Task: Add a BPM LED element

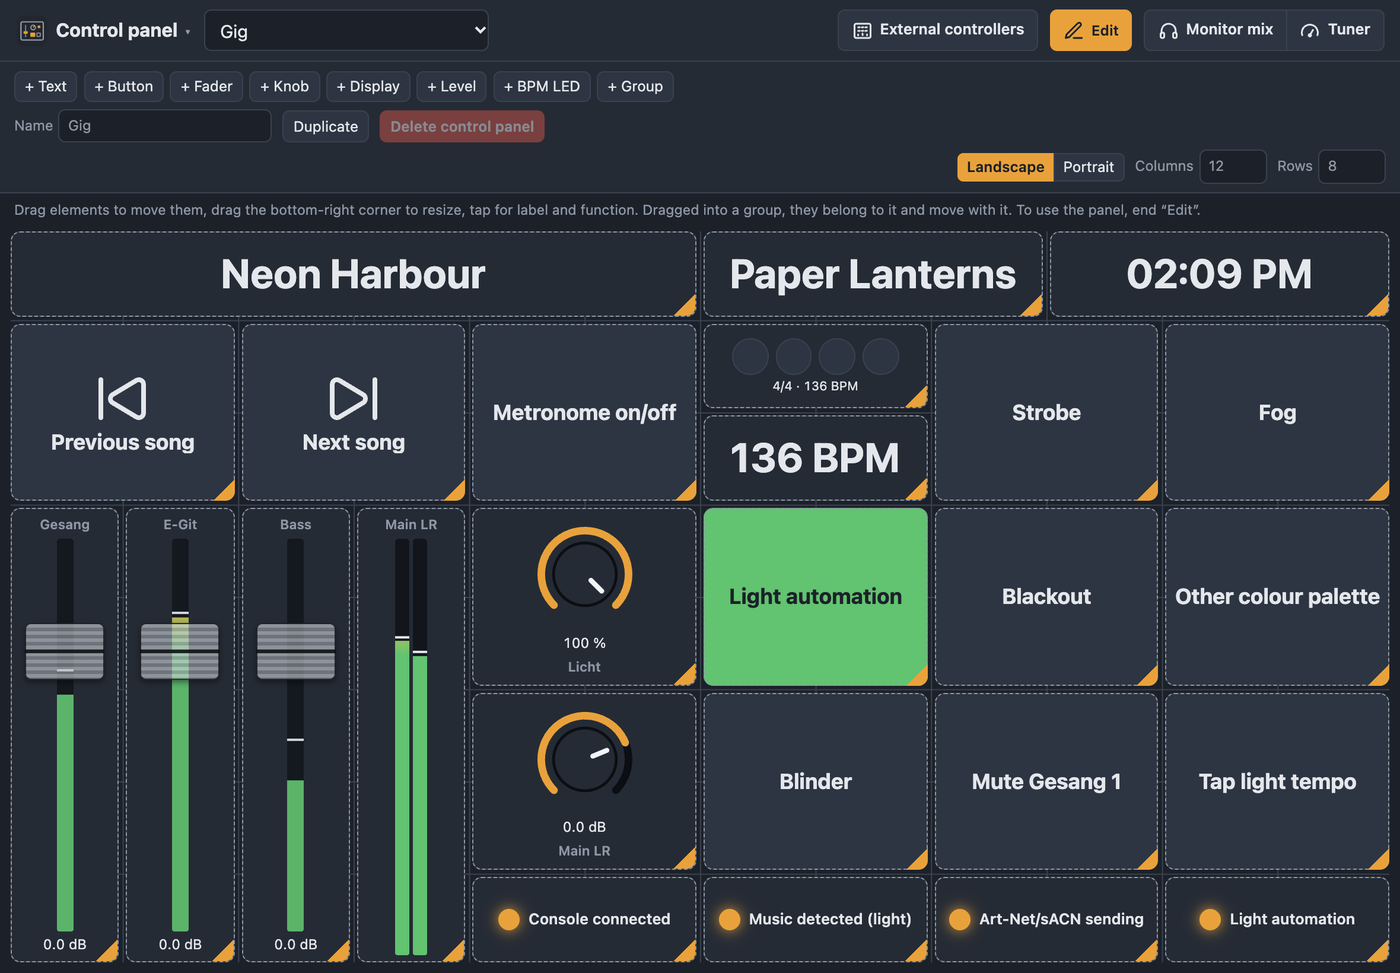Action: (542, 86)
